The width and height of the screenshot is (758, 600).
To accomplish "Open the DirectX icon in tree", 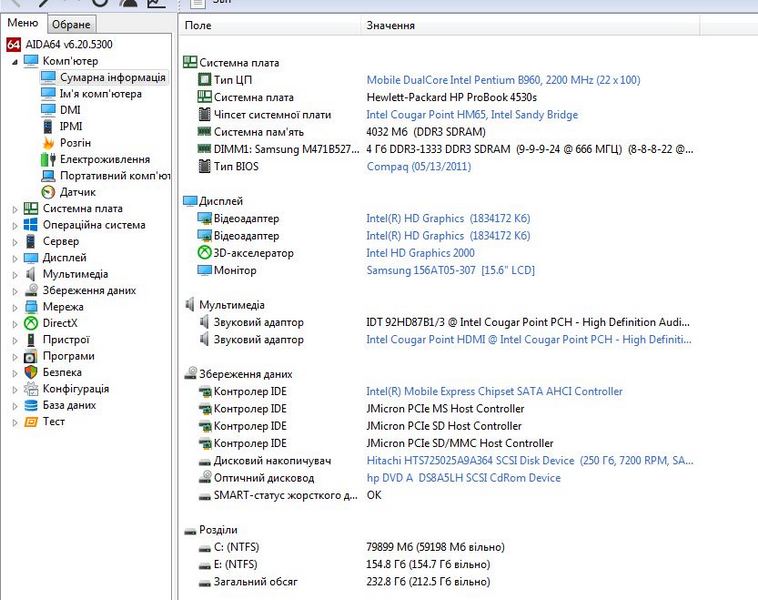I will (x=30, y=323).
